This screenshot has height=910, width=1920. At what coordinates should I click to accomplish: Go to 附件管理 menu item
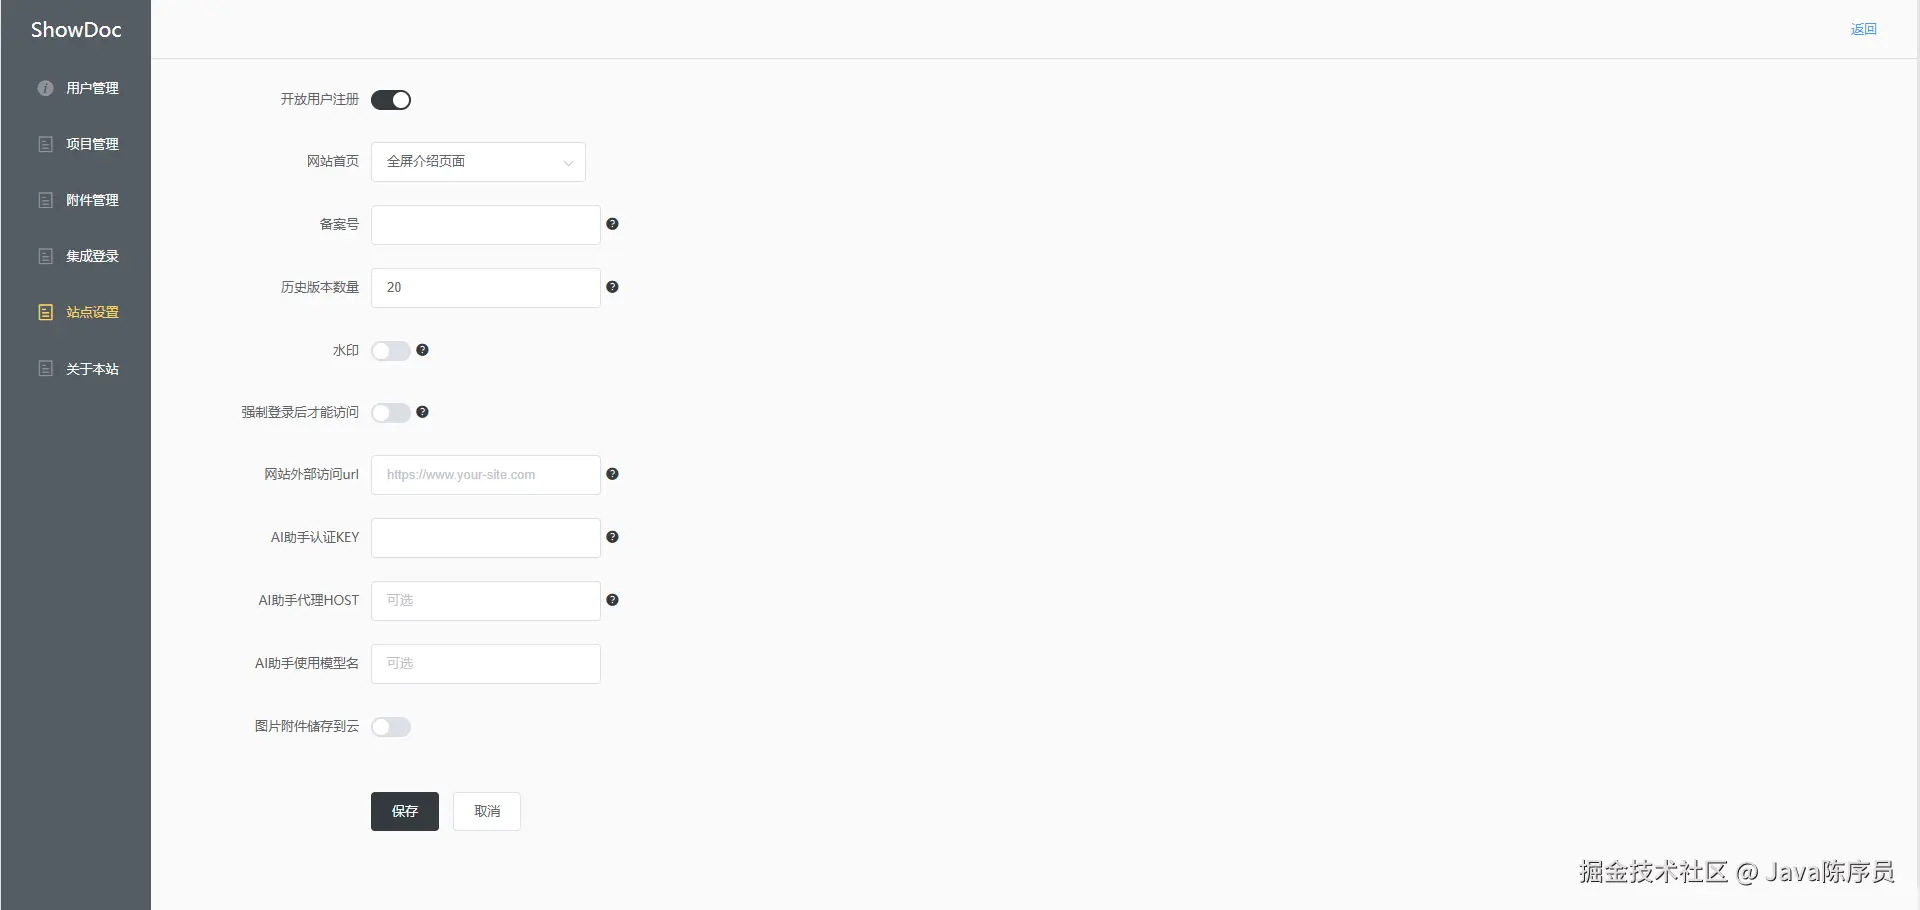[x=92, y=200]
